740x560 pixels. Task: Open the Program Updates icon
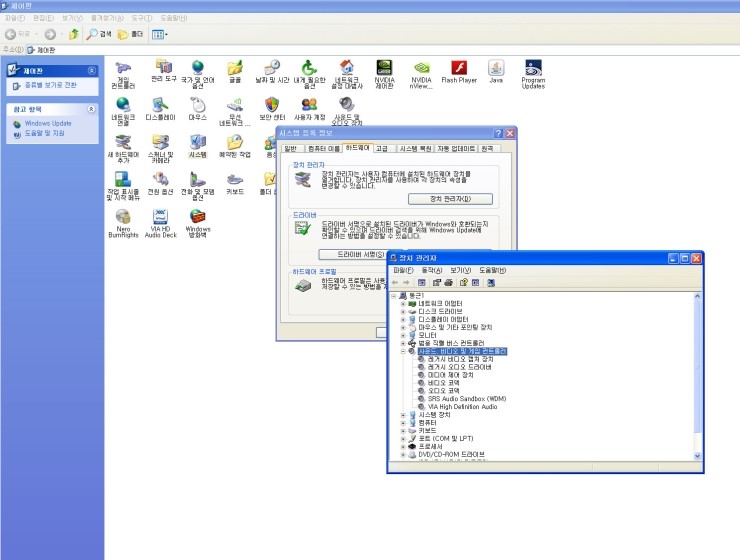click(x=533, y=68)
